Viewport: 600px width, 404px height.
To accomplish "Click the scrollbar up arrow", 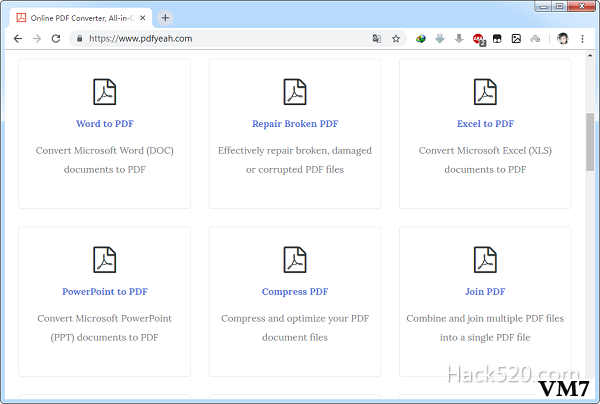I will 590,56.
